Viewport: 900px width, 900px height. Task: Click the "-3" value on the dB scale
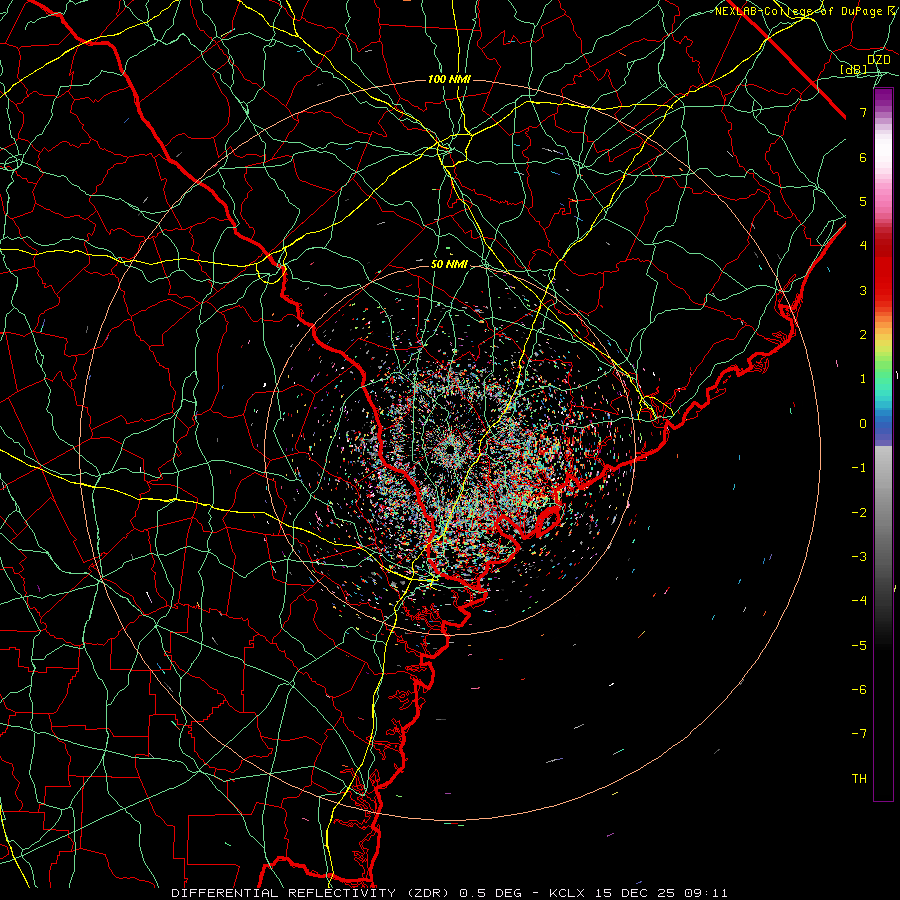859,557
